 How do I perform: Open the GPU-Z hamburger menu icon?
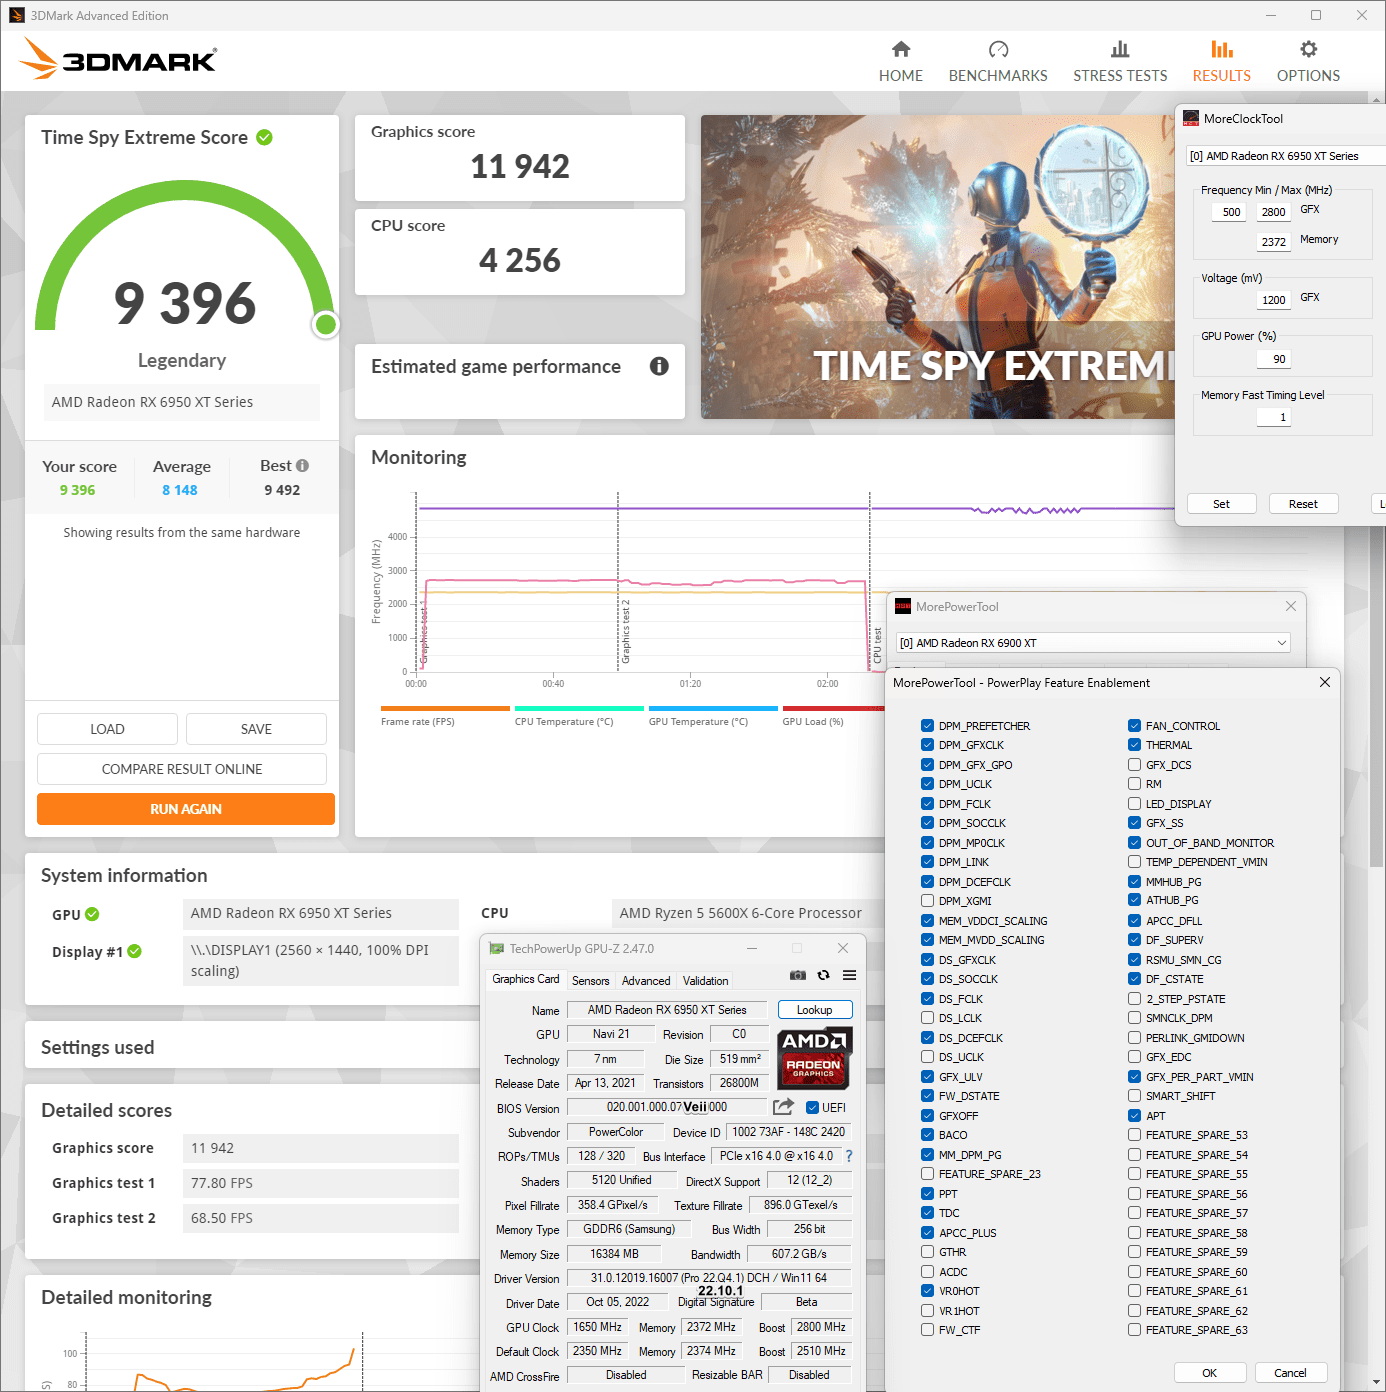(x=849, y=975)
